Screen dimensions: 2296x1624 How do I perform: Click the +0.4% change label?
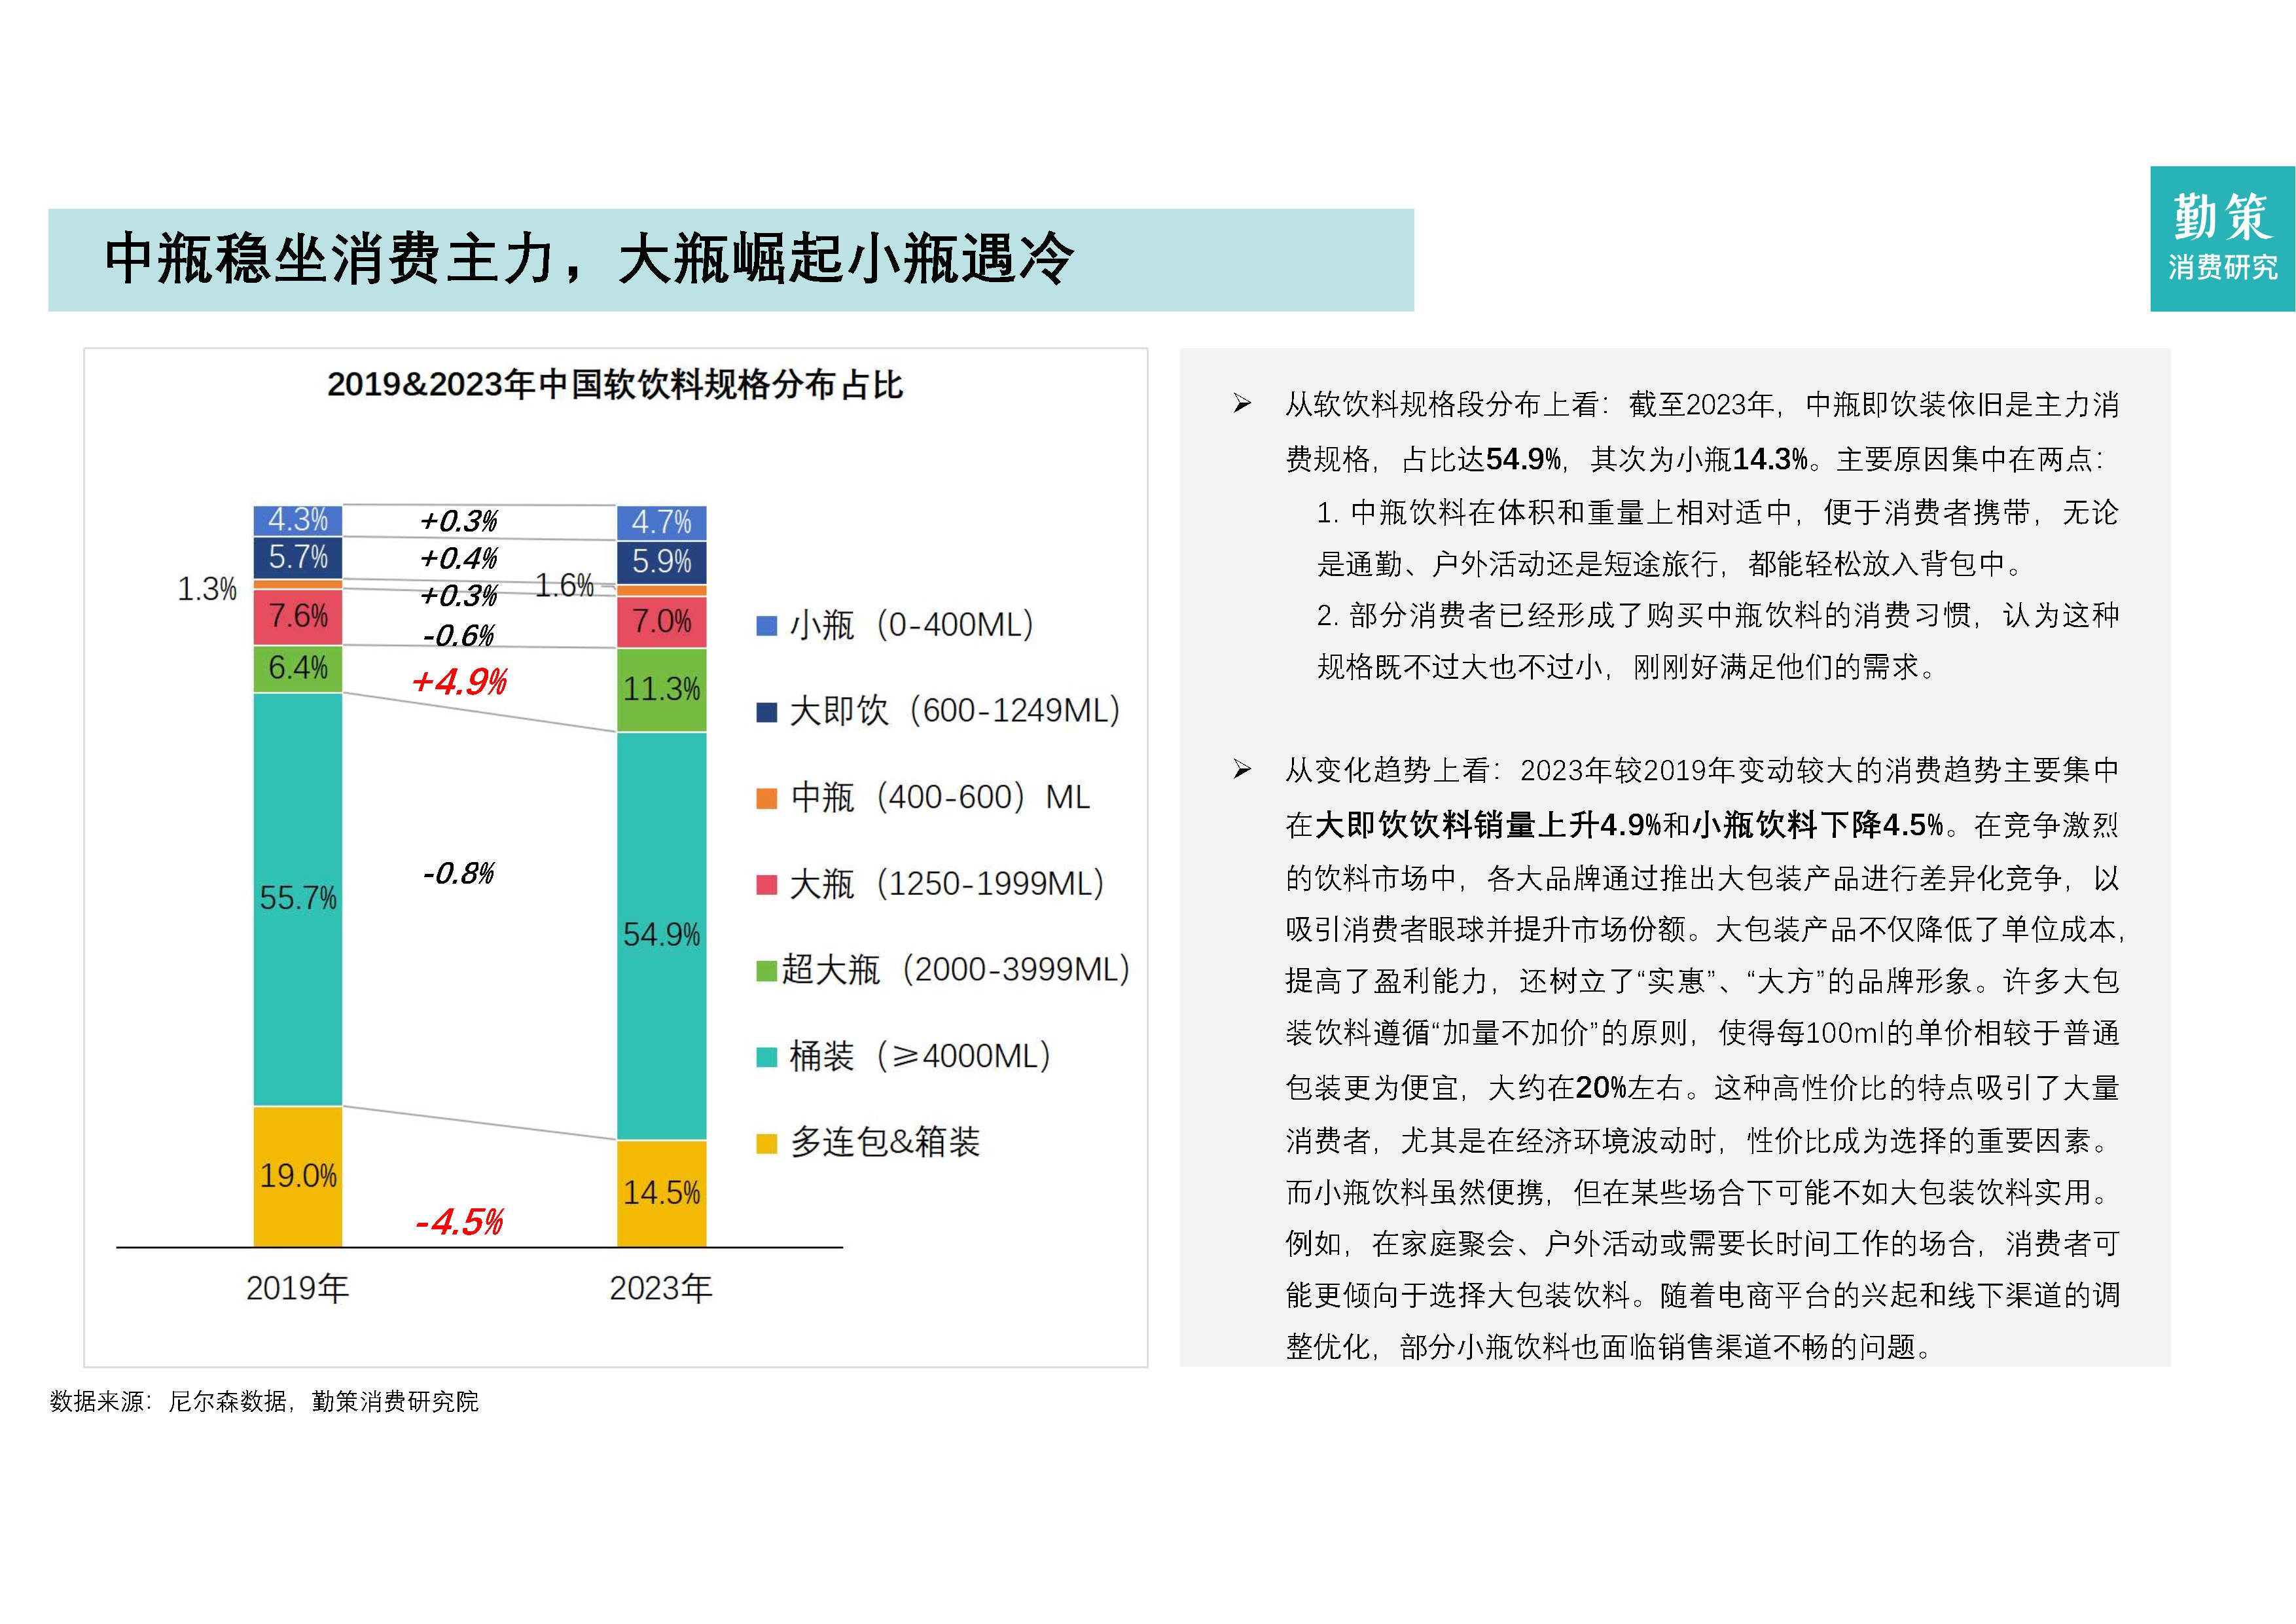pyautogui.click(x=459, y=559)
